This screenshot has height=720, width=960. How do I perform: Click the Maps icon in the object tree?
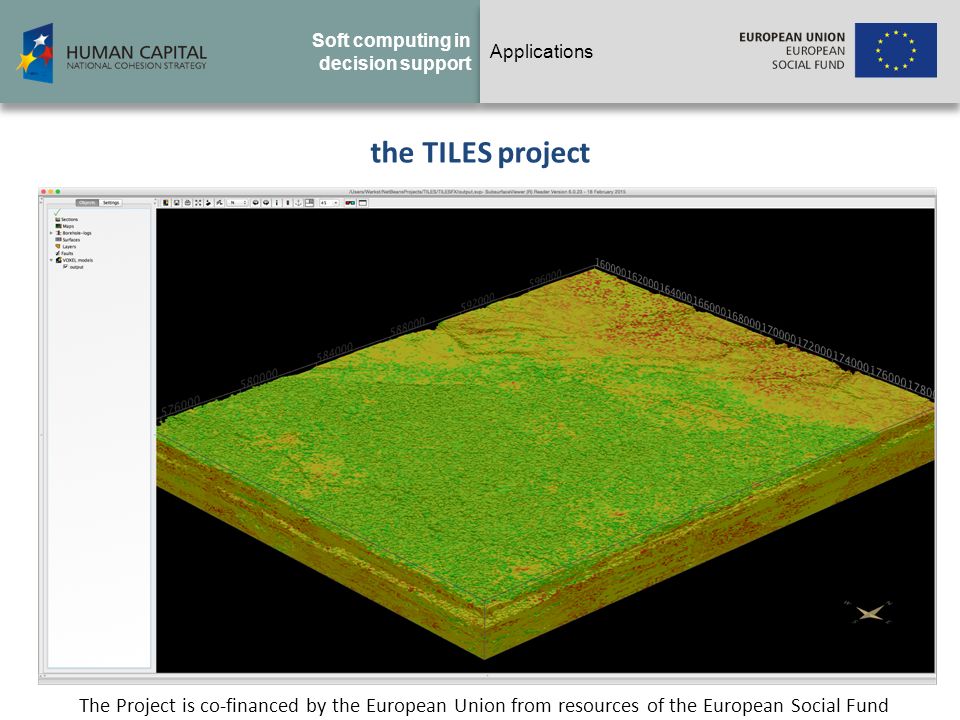(58, 226)
